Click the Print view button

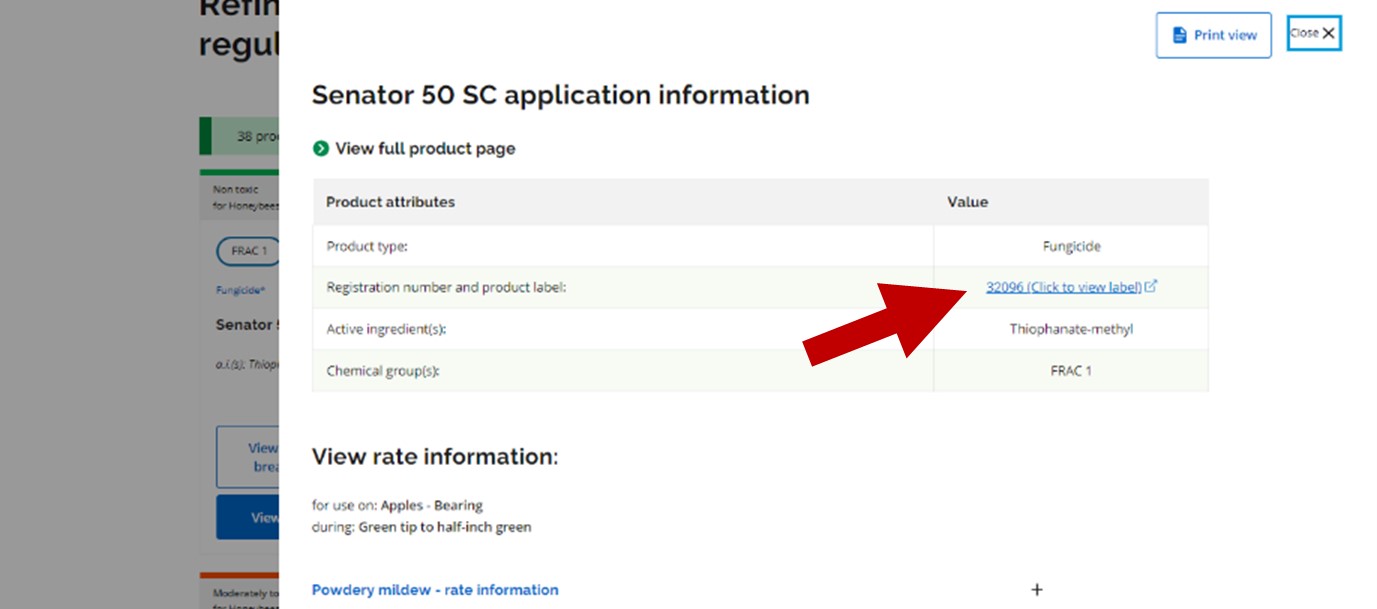1213,35
